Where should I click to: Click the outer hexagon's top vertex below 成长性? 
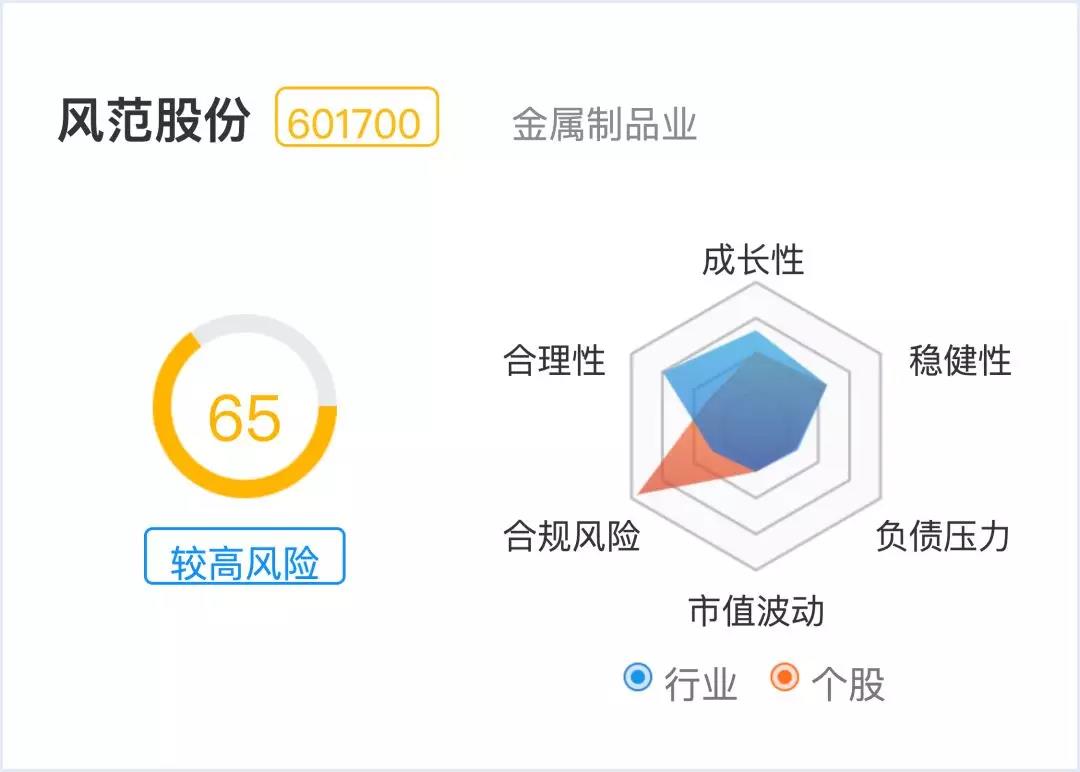(x=757, y=283)
